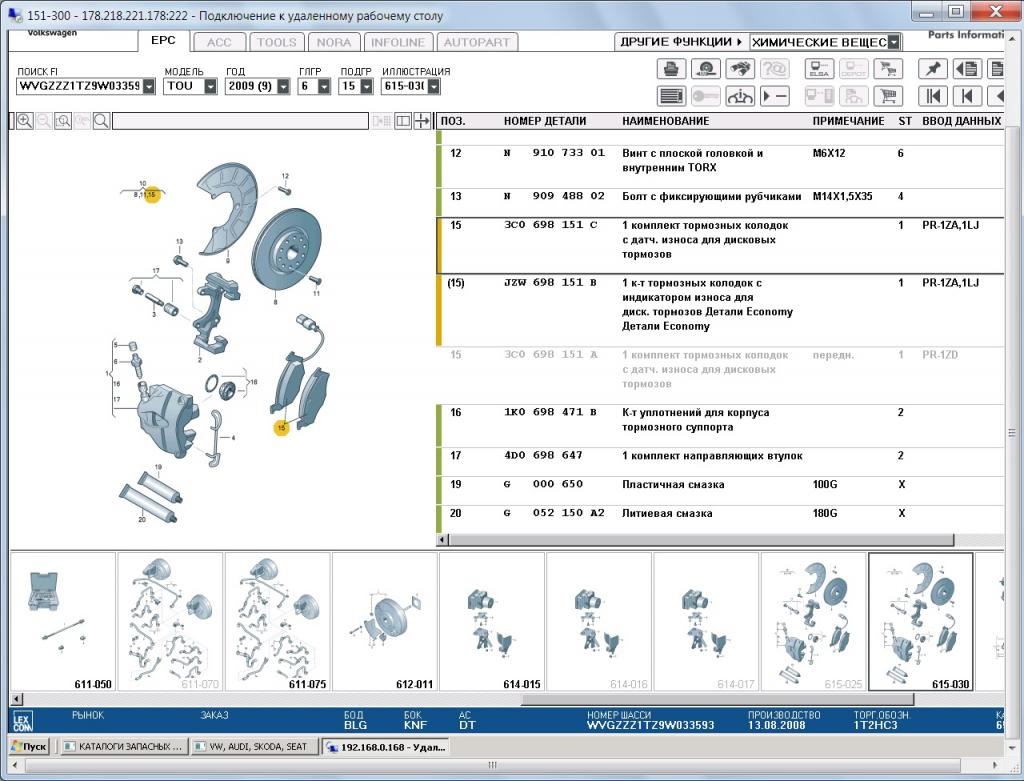Click the zoom region magnifier icon
Image resolution: width=1024 pixels, height=781 pixels.
point(63,121)
